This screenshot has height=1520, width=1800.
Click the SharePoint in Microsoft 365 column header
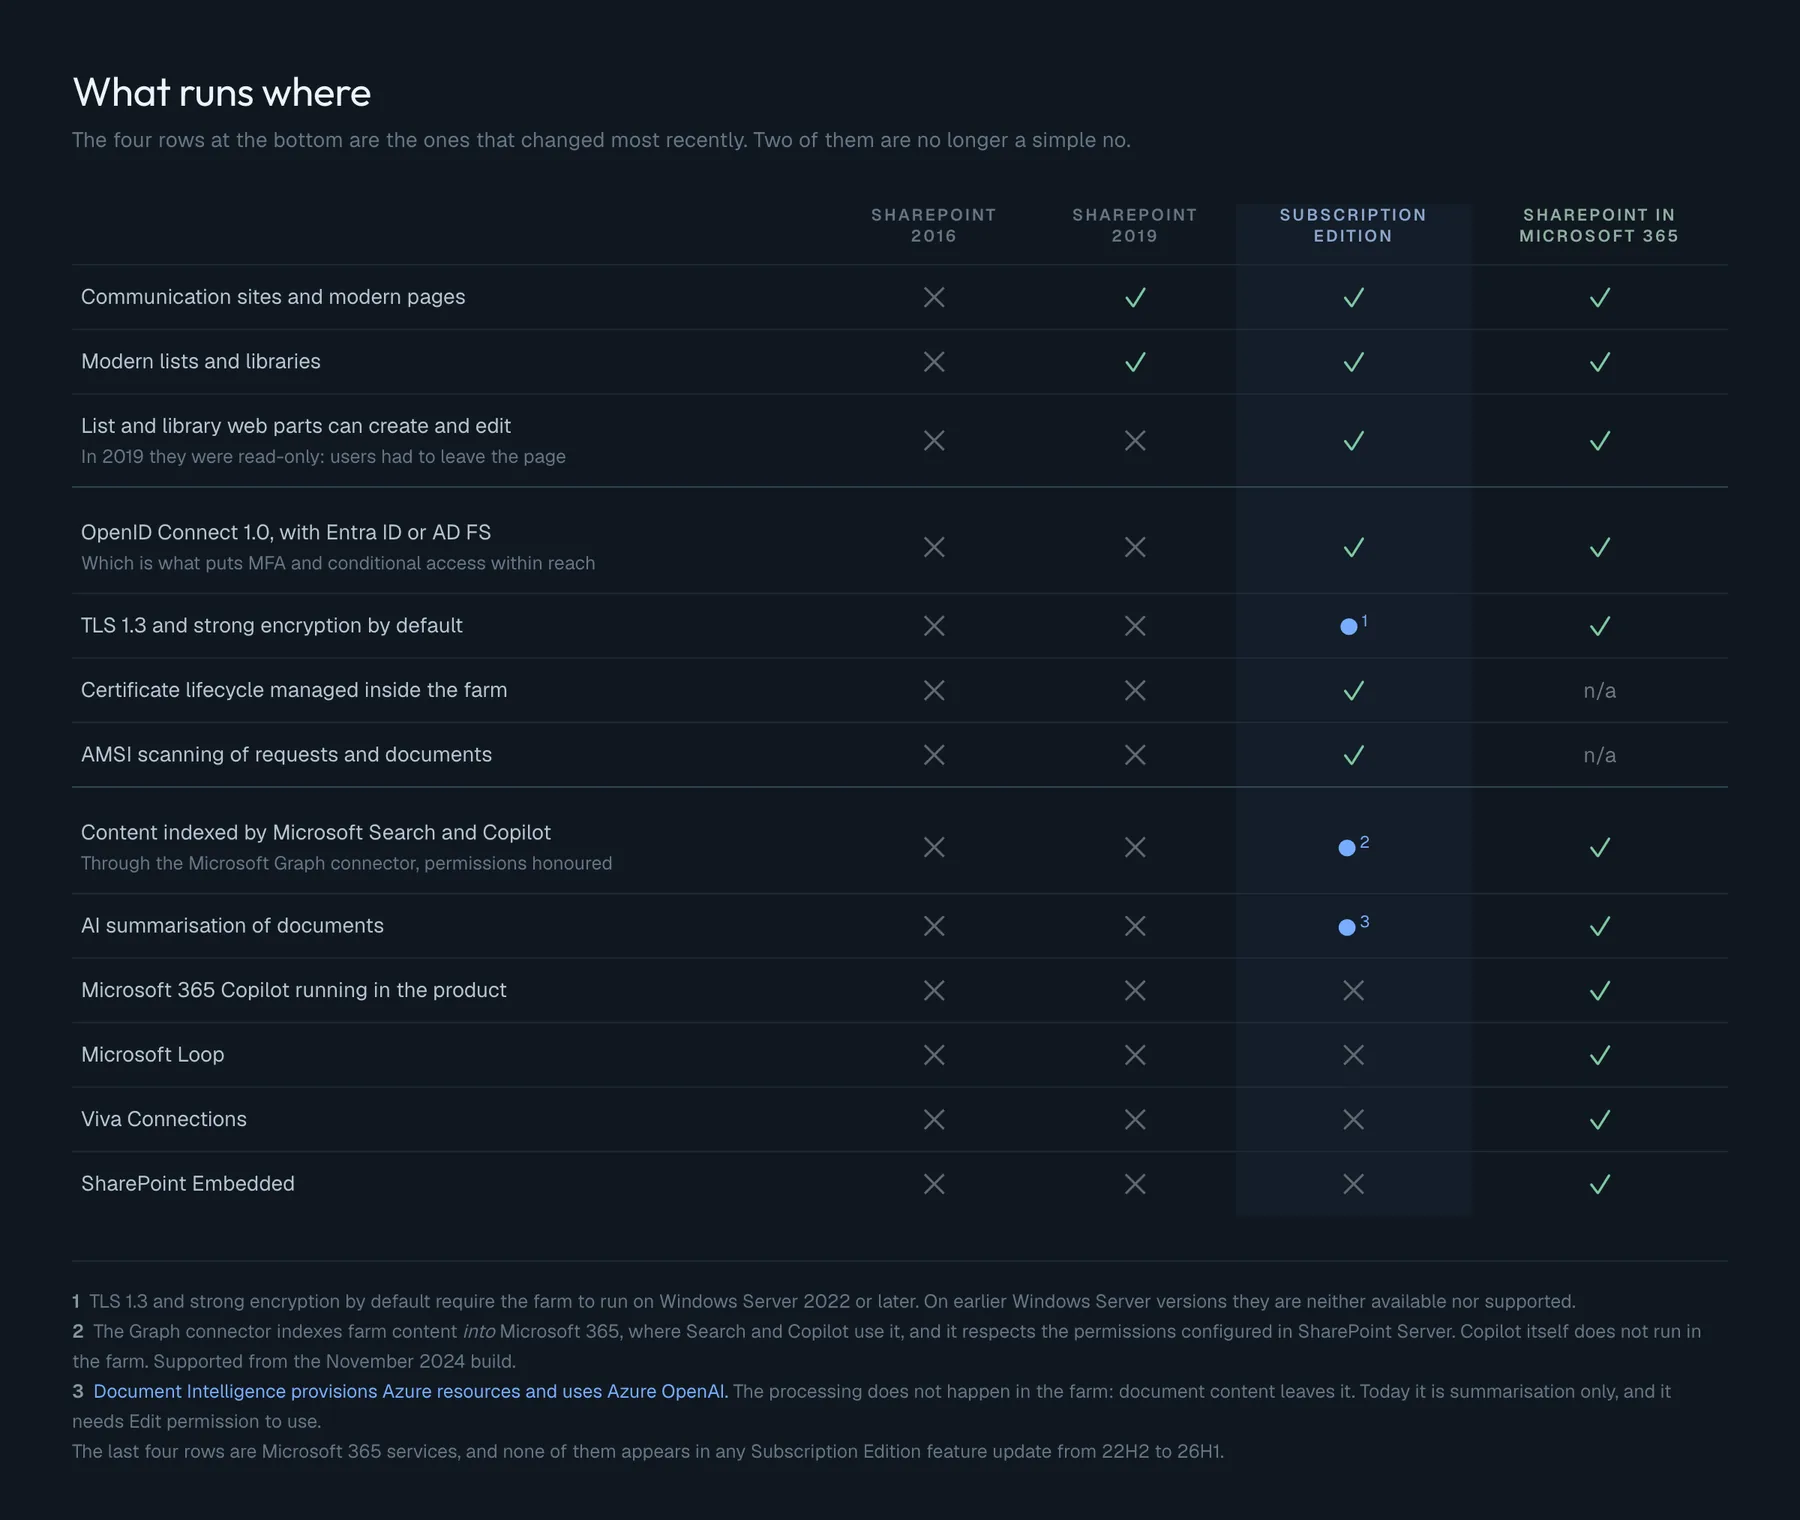tap(1599, 225)
